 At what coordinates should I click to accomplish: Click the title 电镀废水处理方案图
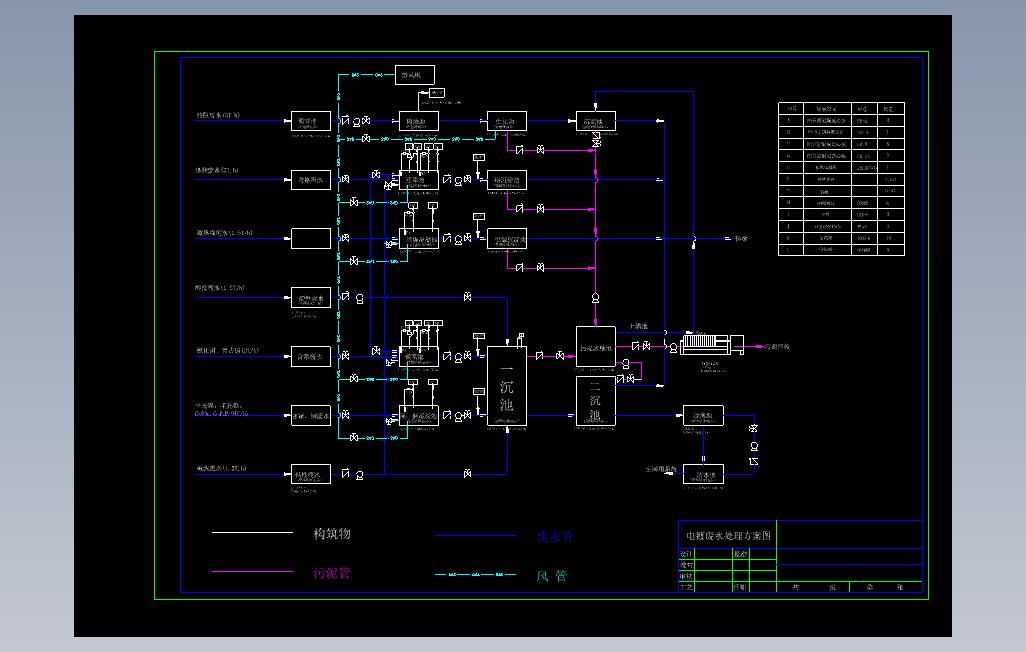[728, 535]
